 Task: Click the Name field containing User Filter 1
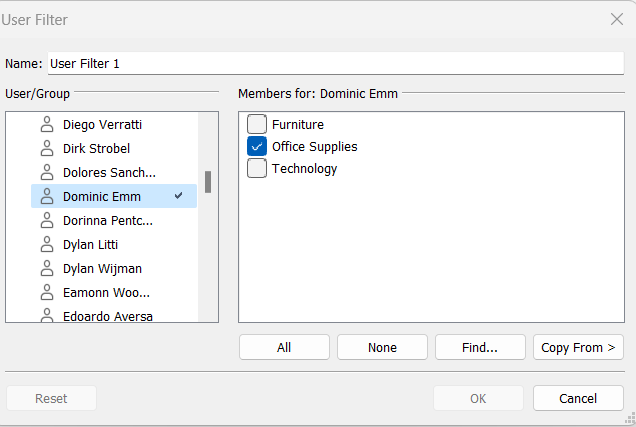point(335,63)
